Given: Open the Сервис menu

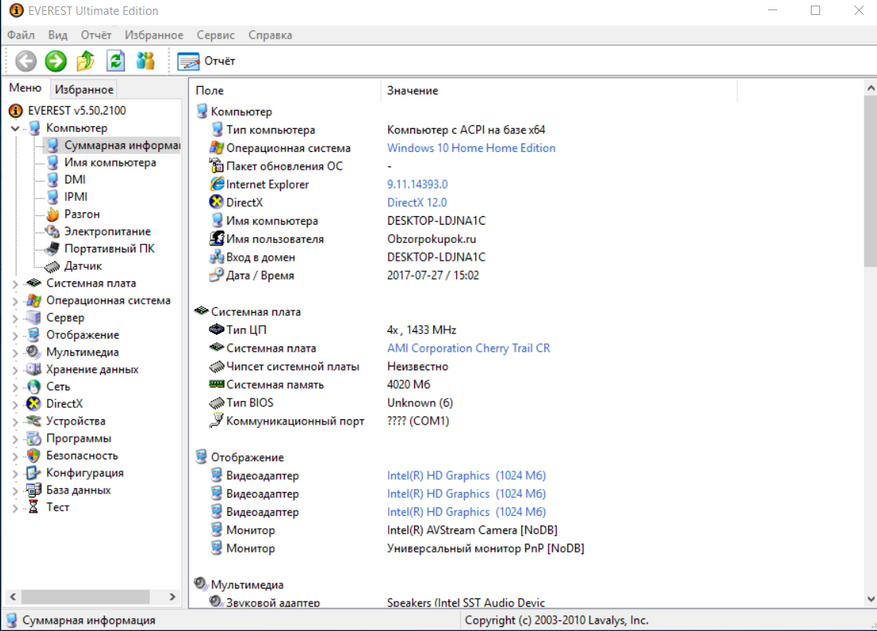Looking at the screenshot, I should tap(216, 35).
